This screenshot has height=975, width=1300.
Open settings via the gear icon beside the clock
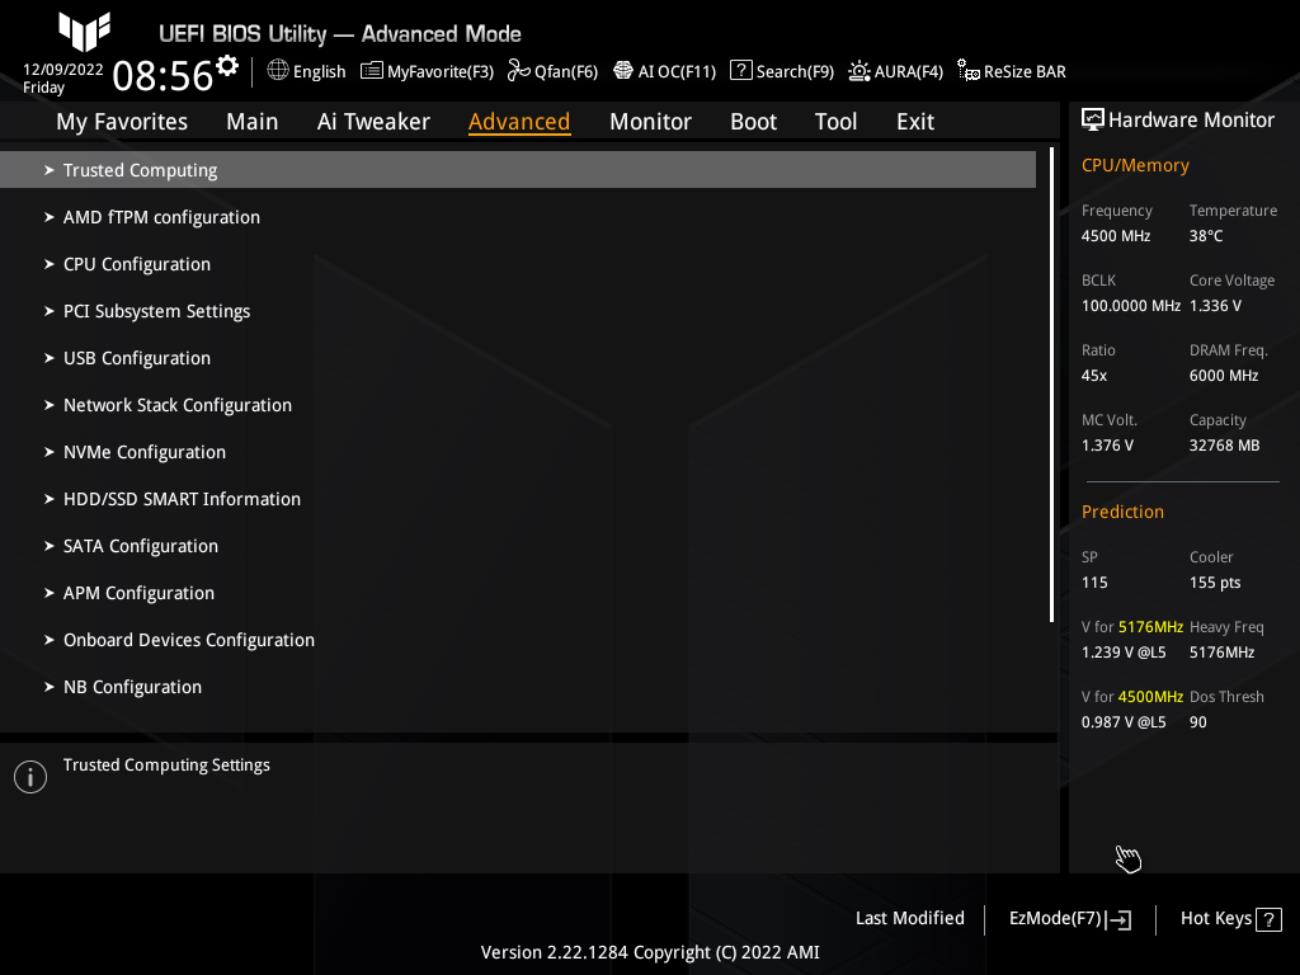[228, 66]
